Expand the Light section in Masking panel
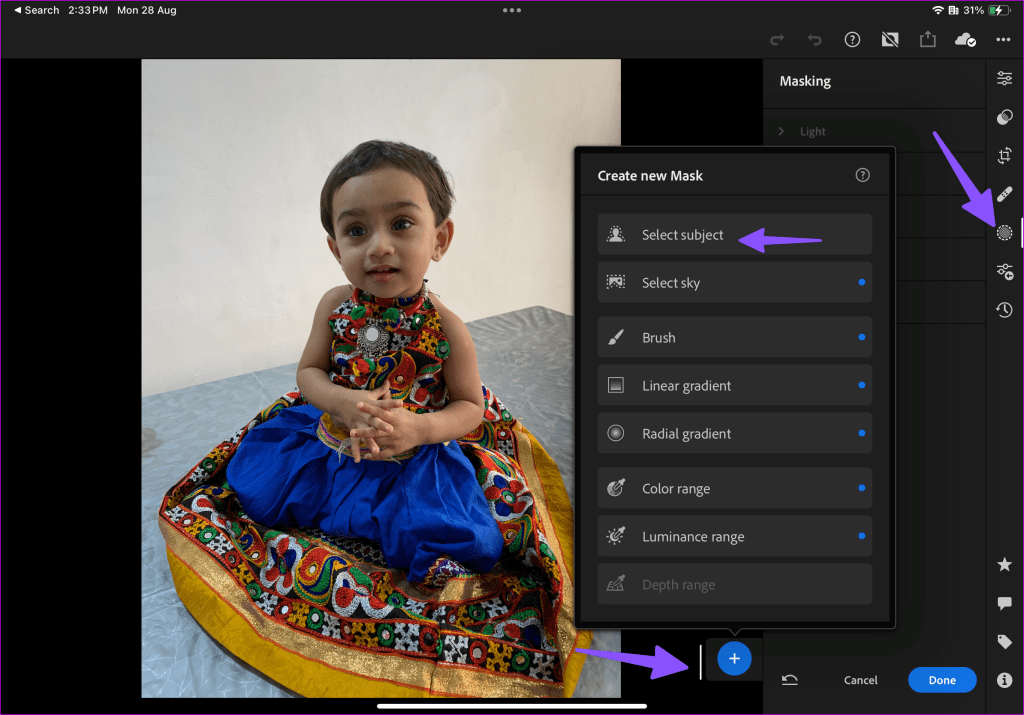The height and width of the screenshot is (715, 1024). pos(812,131)
